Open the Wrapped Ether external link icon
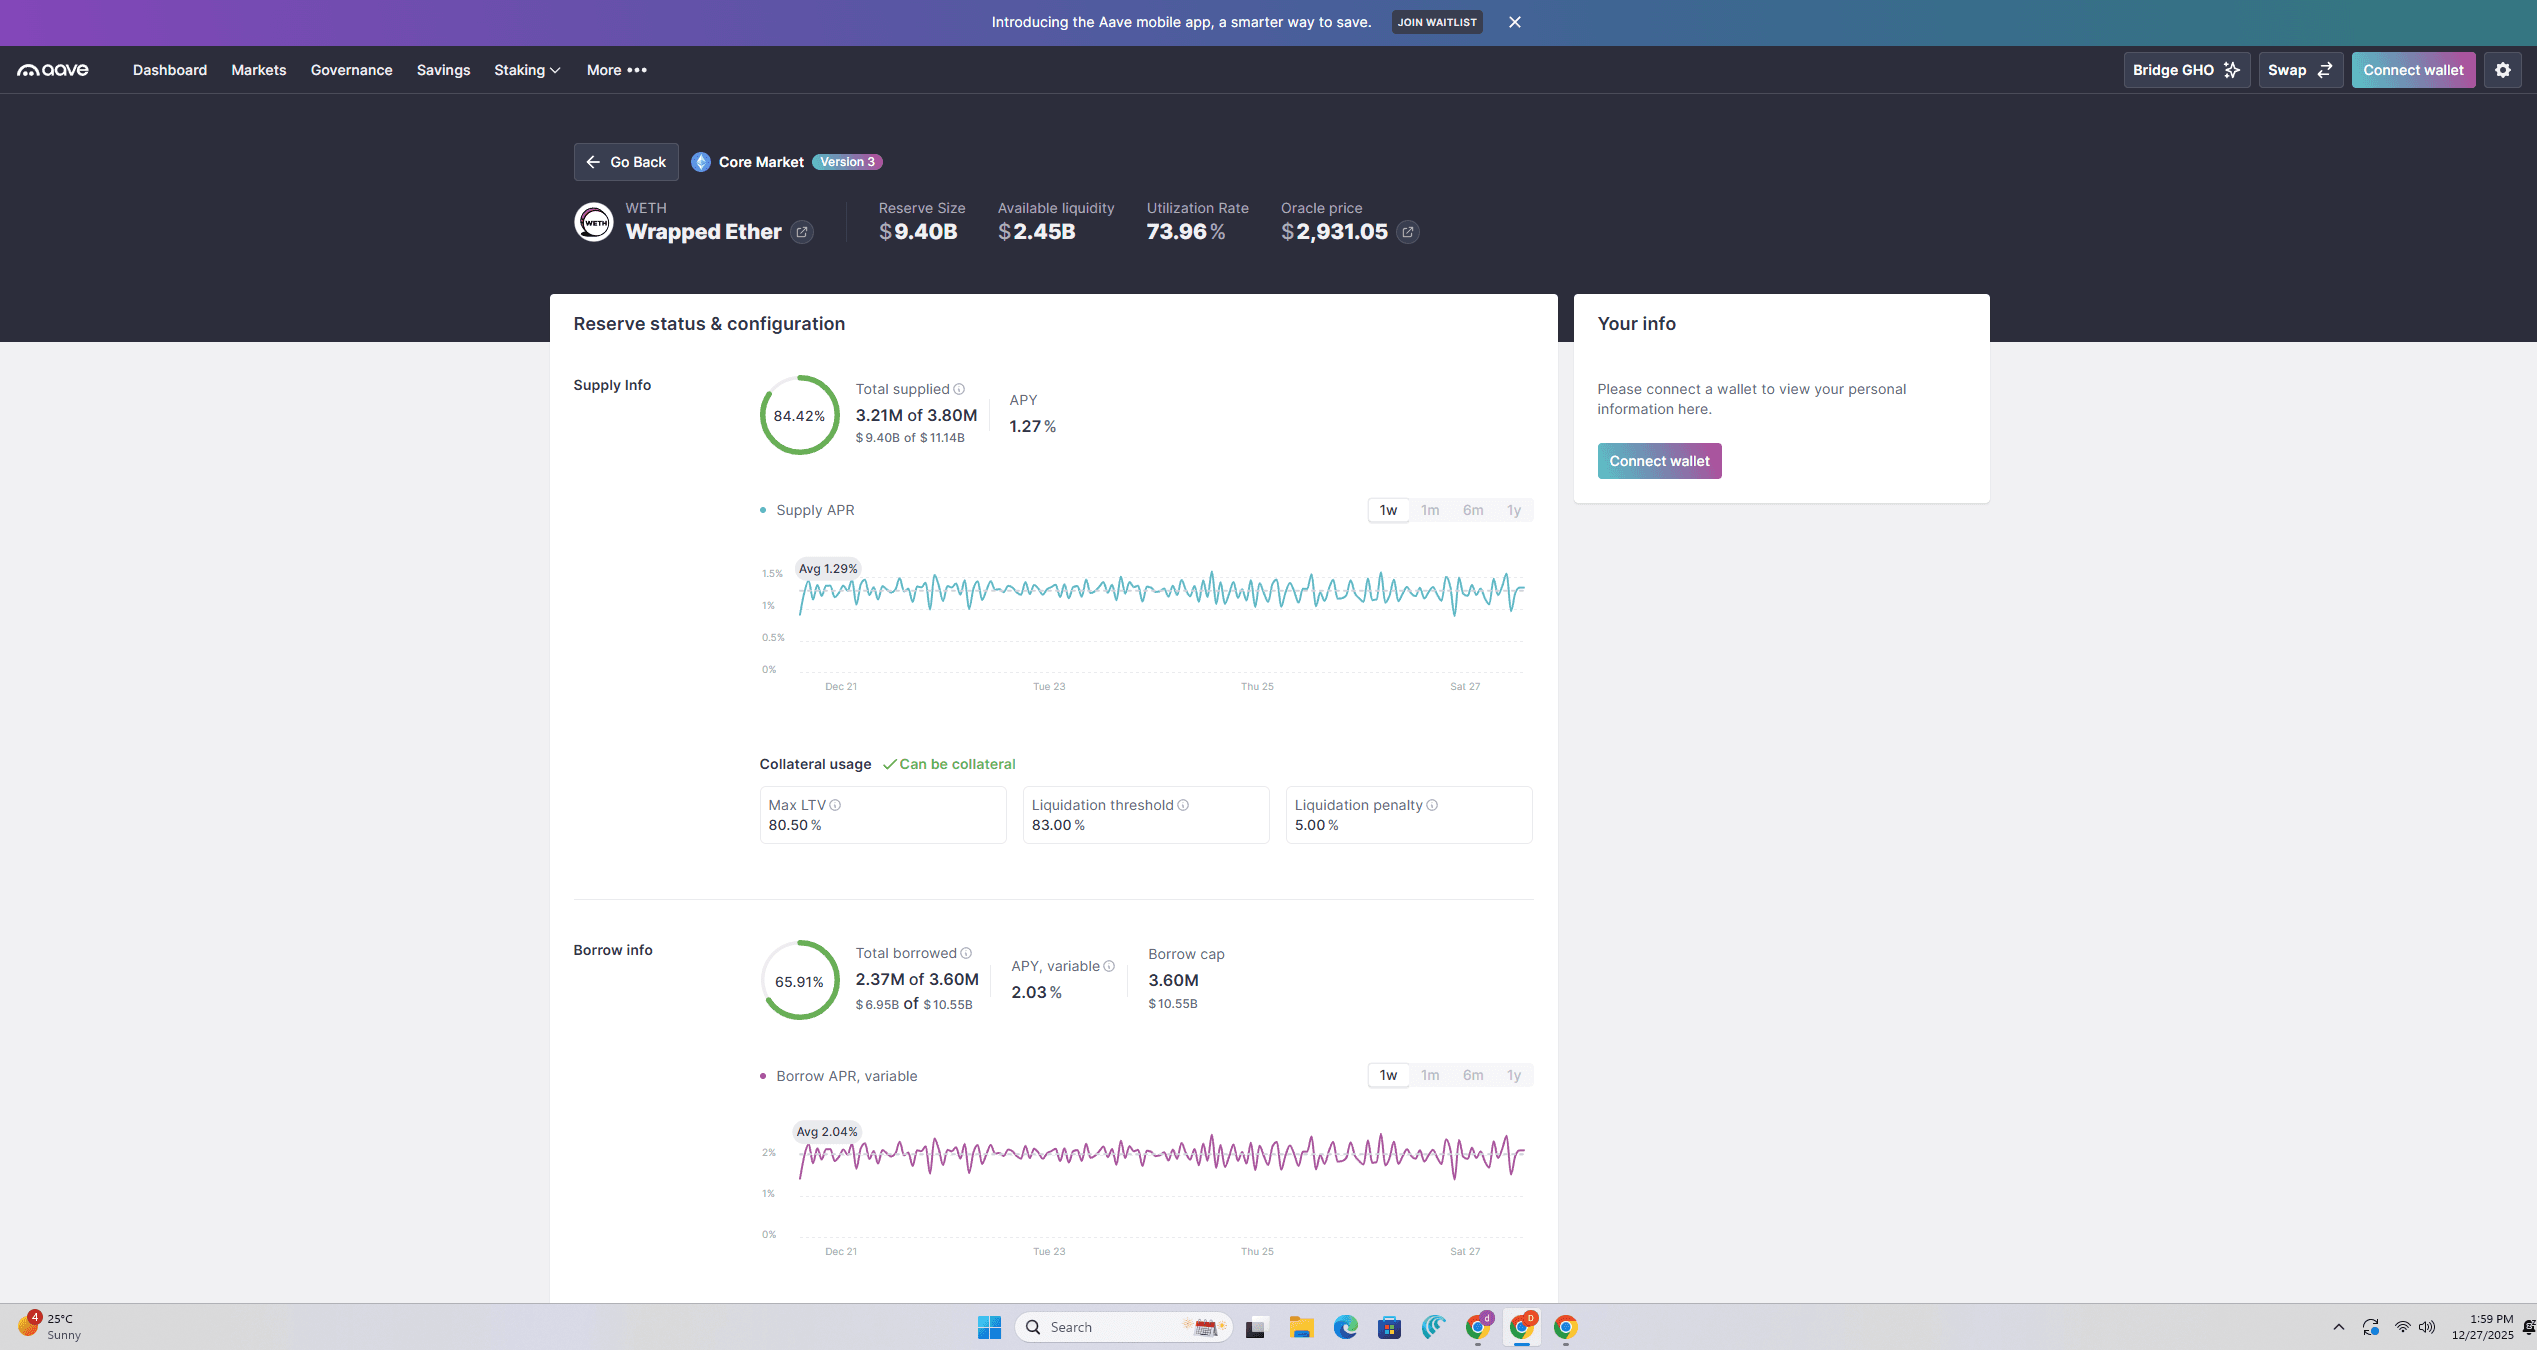Viewport: 2537px width, 1350px height. click(802, 231)
